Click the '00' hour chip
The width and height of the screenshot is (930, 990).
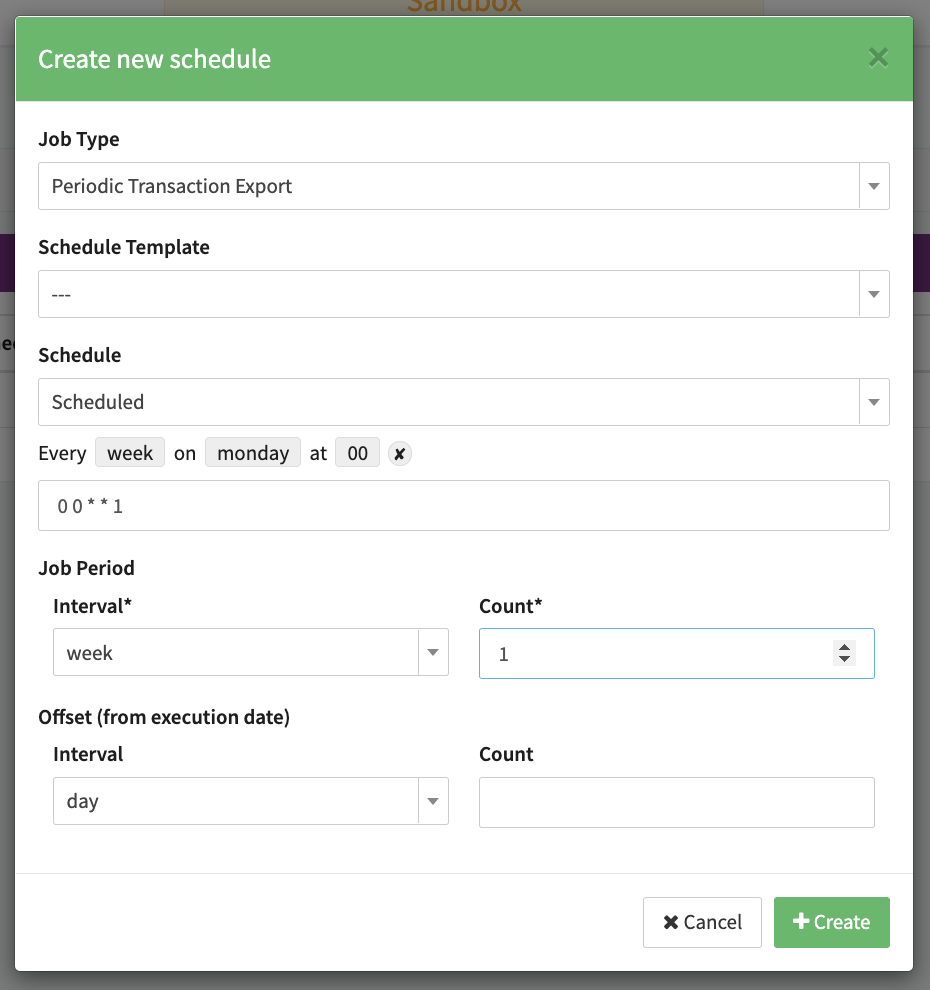[x=357, y=453]
